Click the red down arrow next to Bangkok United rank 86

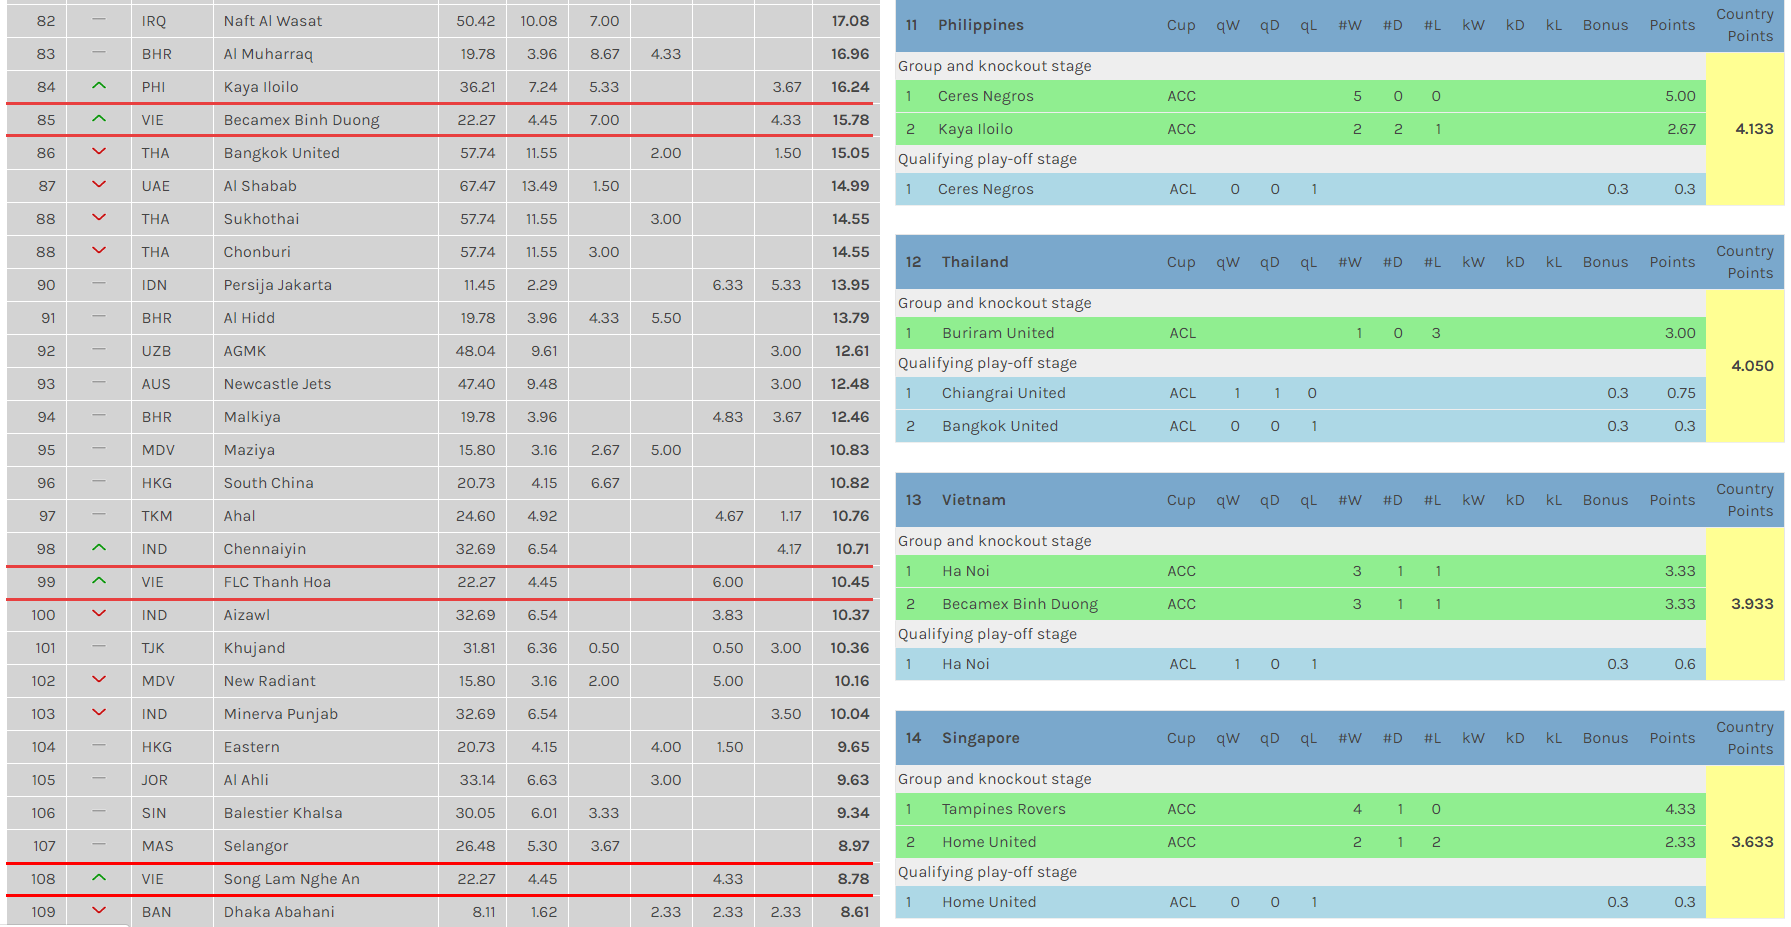(x=98, y=152)
